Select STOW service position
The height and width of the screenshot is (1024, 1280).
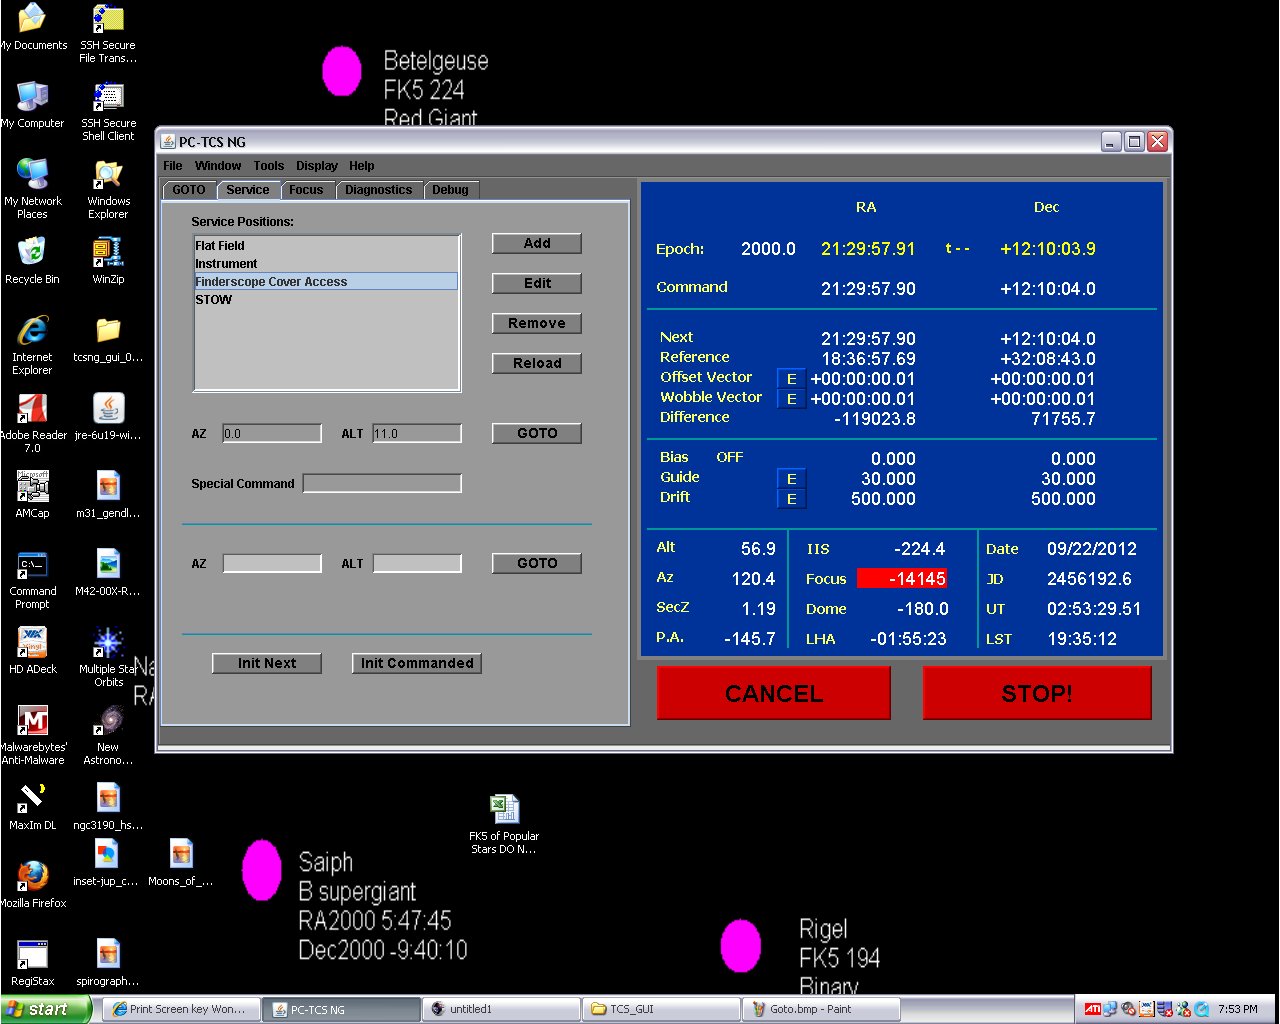click(x=326, y=299)
